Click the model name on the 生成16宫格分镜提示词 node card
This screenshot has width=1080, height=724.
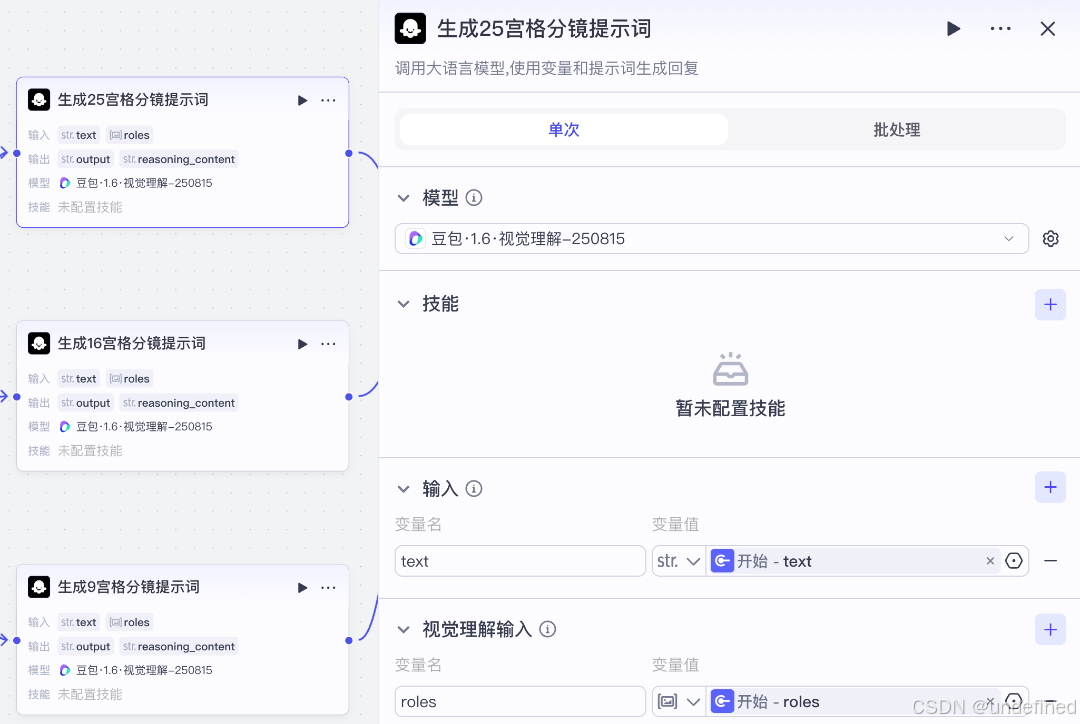(x=144, y=426)
